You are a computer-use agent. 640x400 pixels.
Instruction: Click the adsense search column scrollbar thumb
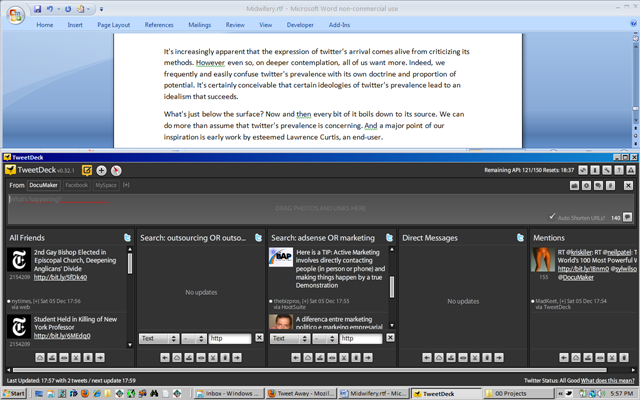[392, 287]
